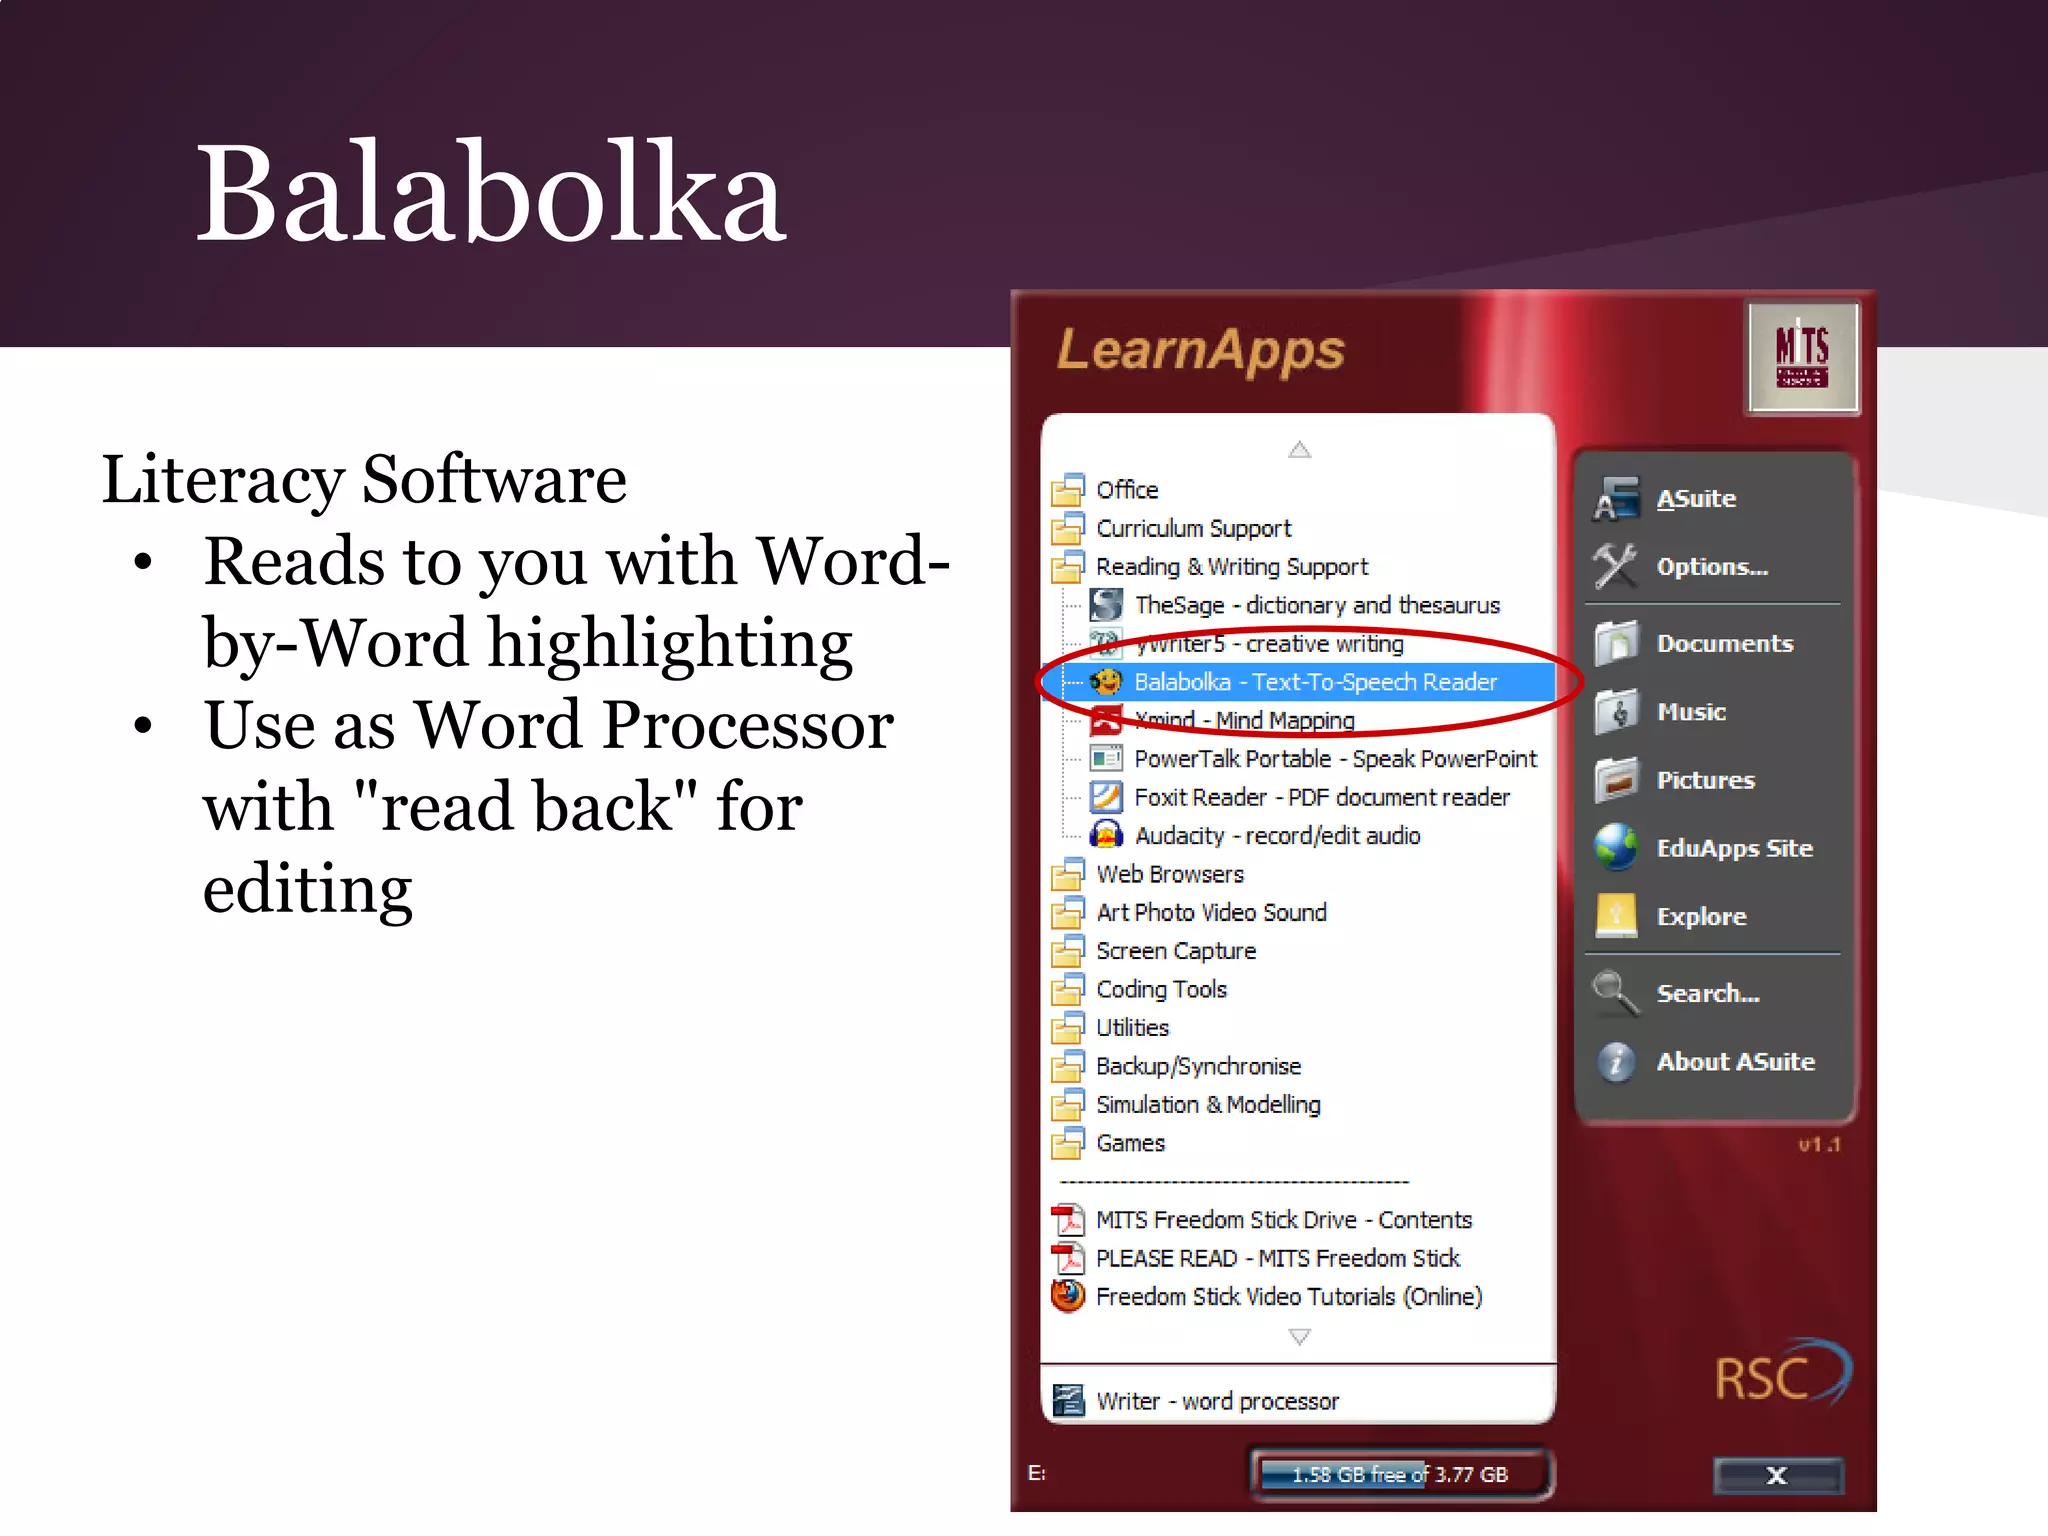Launch Xmind Mind Mapping icon
Screen dimensions: 2048x1536
1106,720
